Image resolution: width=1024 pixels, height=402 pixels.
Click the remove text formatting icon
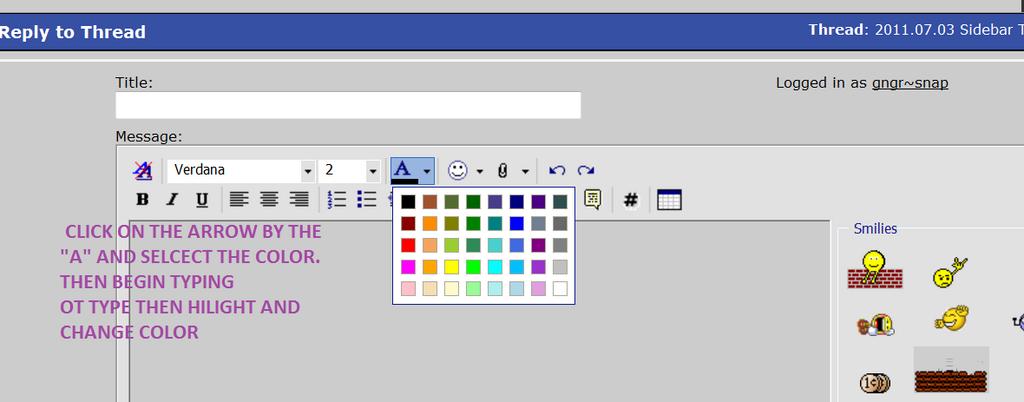click(x=143, y=171)
